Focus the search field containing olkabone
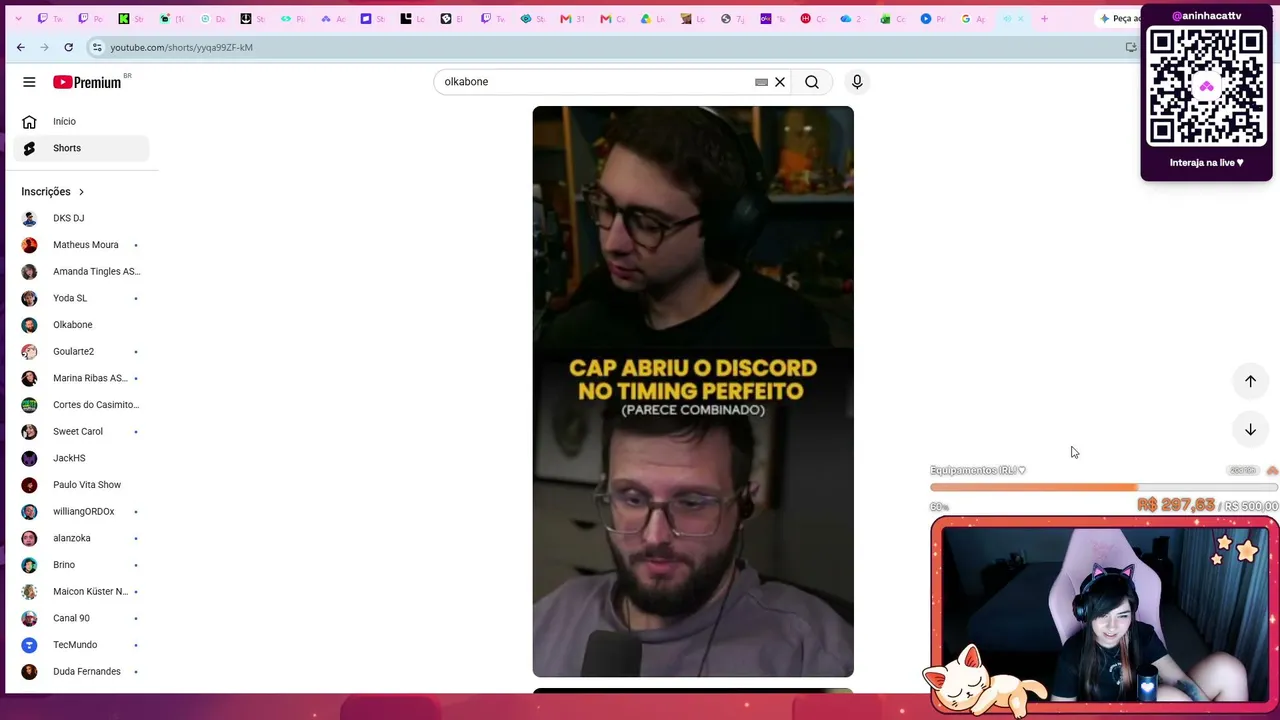 [595, 82]
